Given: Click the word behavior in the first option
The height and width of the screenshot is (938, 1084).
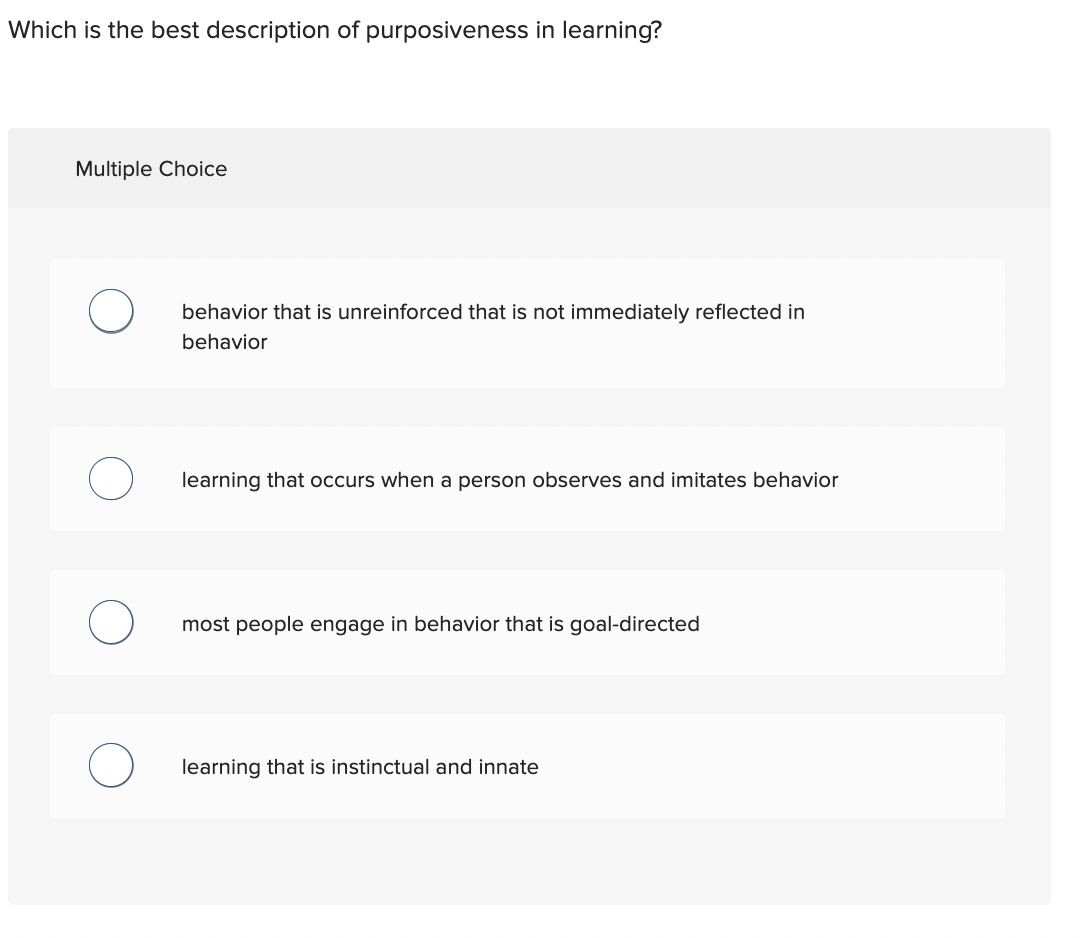Looking at the screenshot, I should (222, 312).
